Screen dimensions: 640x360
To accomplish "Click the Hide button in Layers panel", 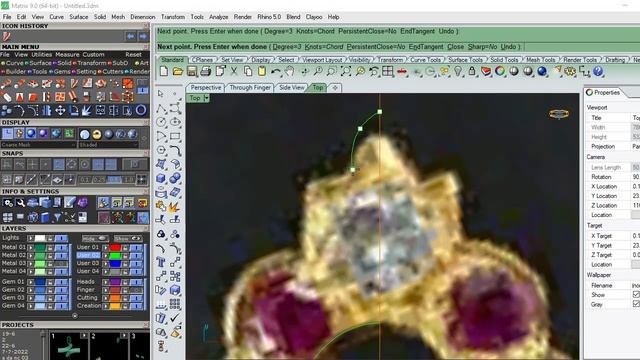I will coord(95,238).
